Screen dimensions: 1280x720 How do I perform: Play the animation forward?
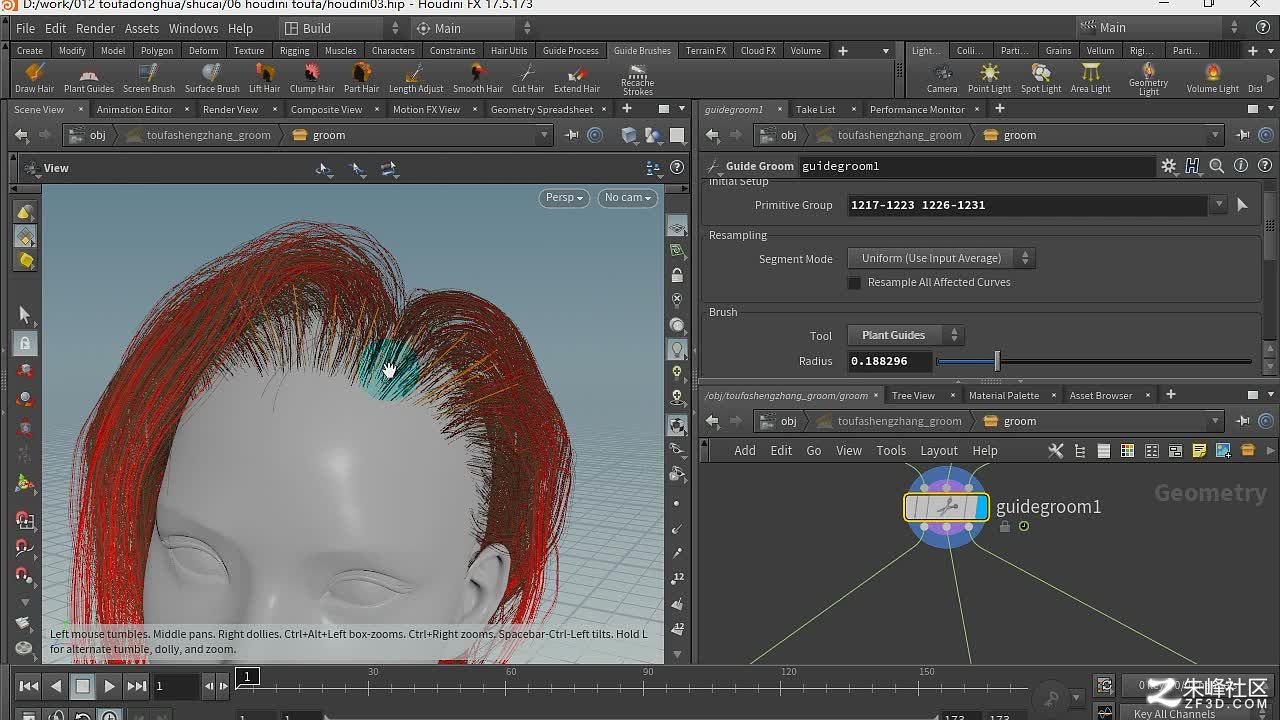(x=110, y=686)
